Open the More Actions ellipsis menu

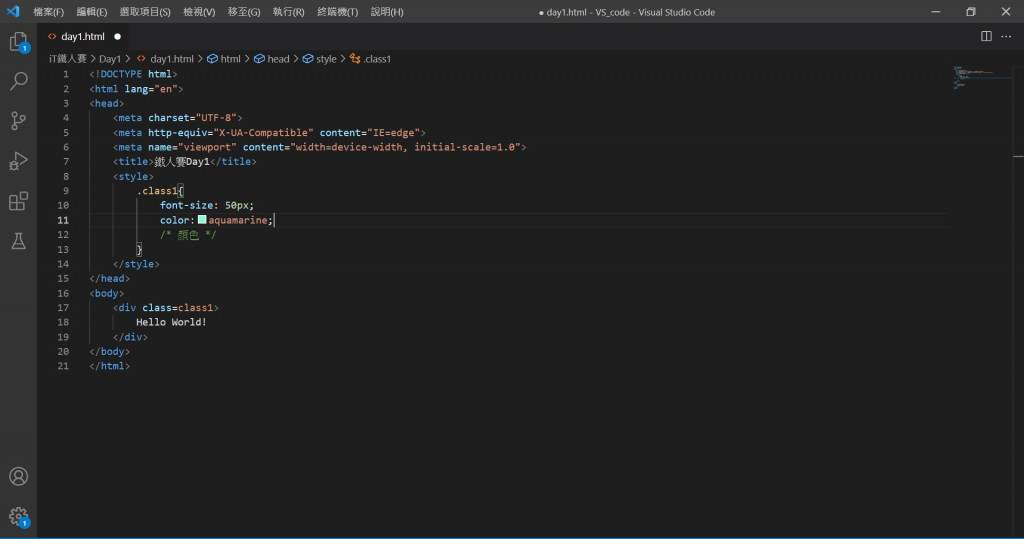pyautogui.click(x=1006, y=37)
